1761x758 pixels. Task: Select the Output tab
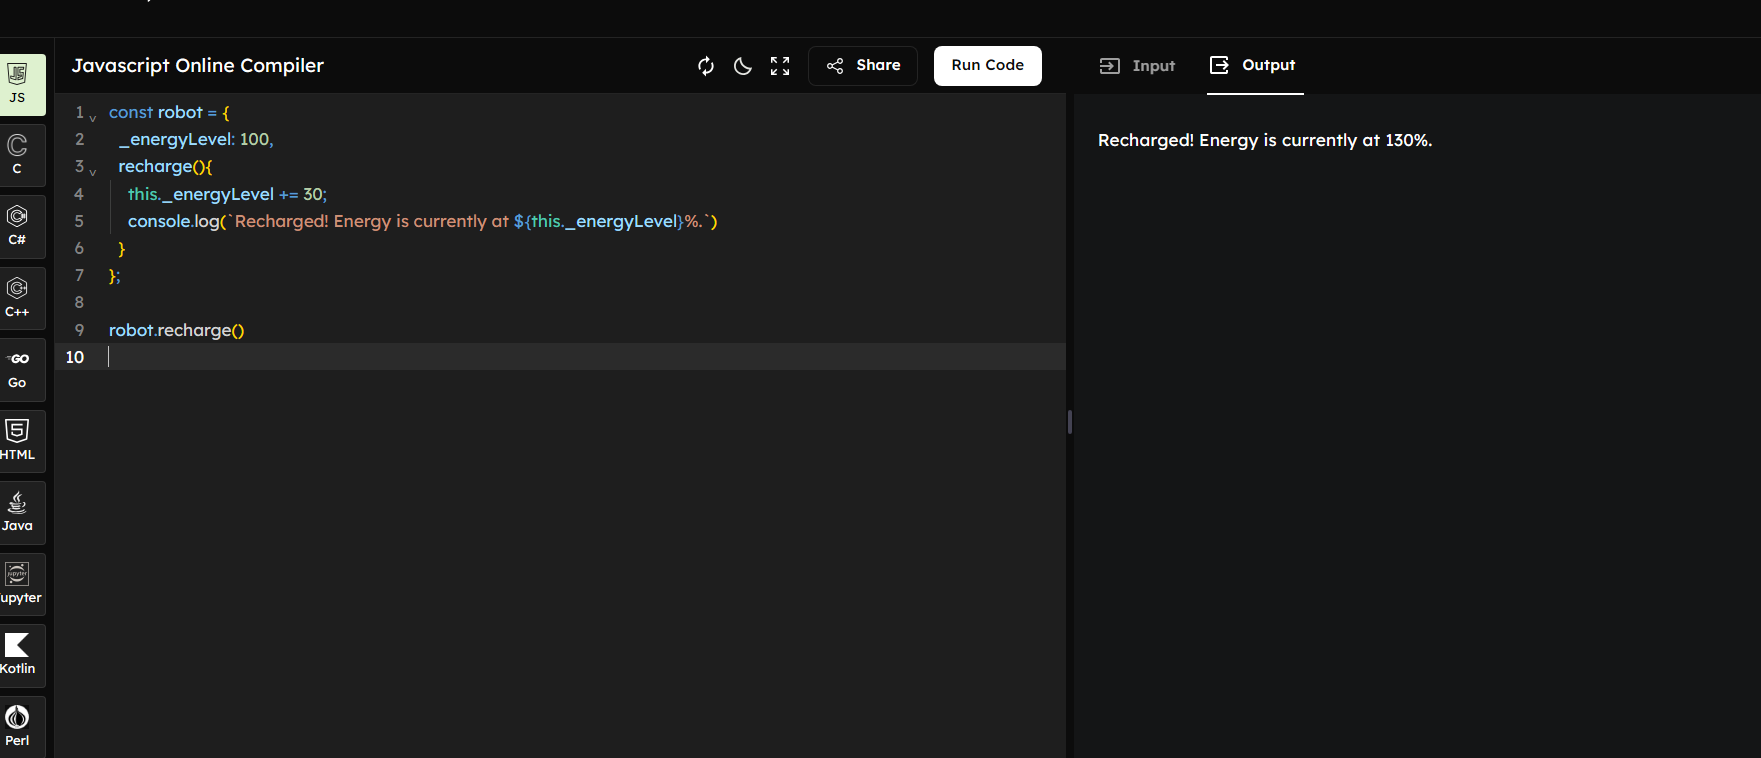coord(1254,66)
